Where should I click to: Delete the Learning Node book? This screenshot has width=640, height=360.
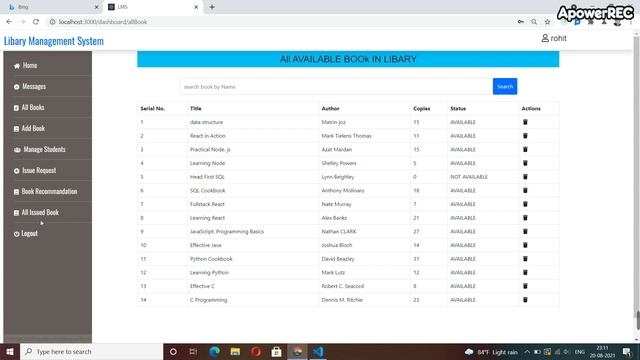(525, 163)
